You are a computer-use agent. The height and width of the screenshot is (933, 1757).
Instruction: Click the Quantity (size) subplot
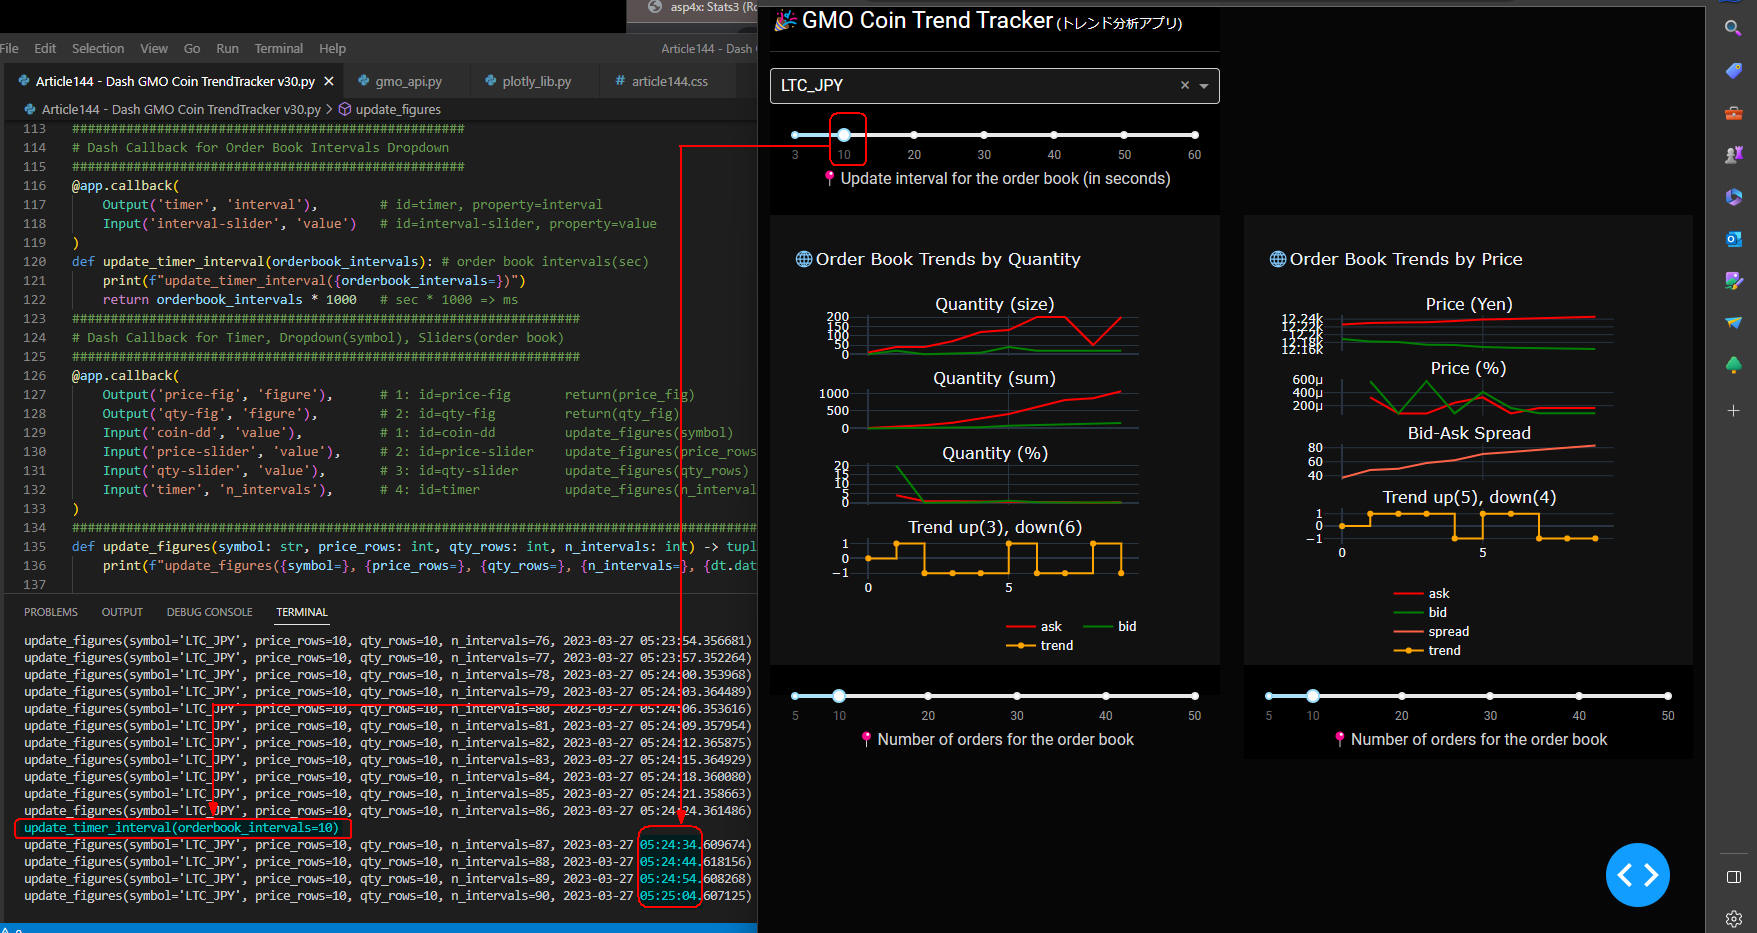coord(1003,335)
